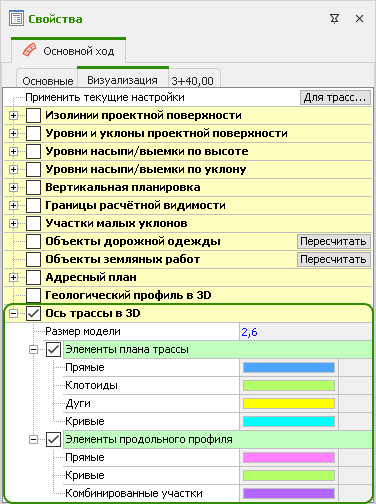Open pink swatch for profile Прямые

tap(289, 458)
